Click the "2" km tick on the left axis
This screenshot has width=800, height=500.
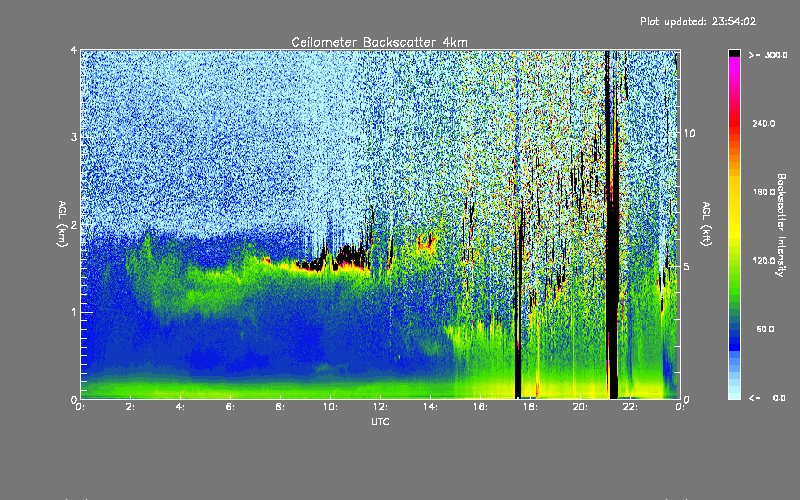(x=74, y=225)
